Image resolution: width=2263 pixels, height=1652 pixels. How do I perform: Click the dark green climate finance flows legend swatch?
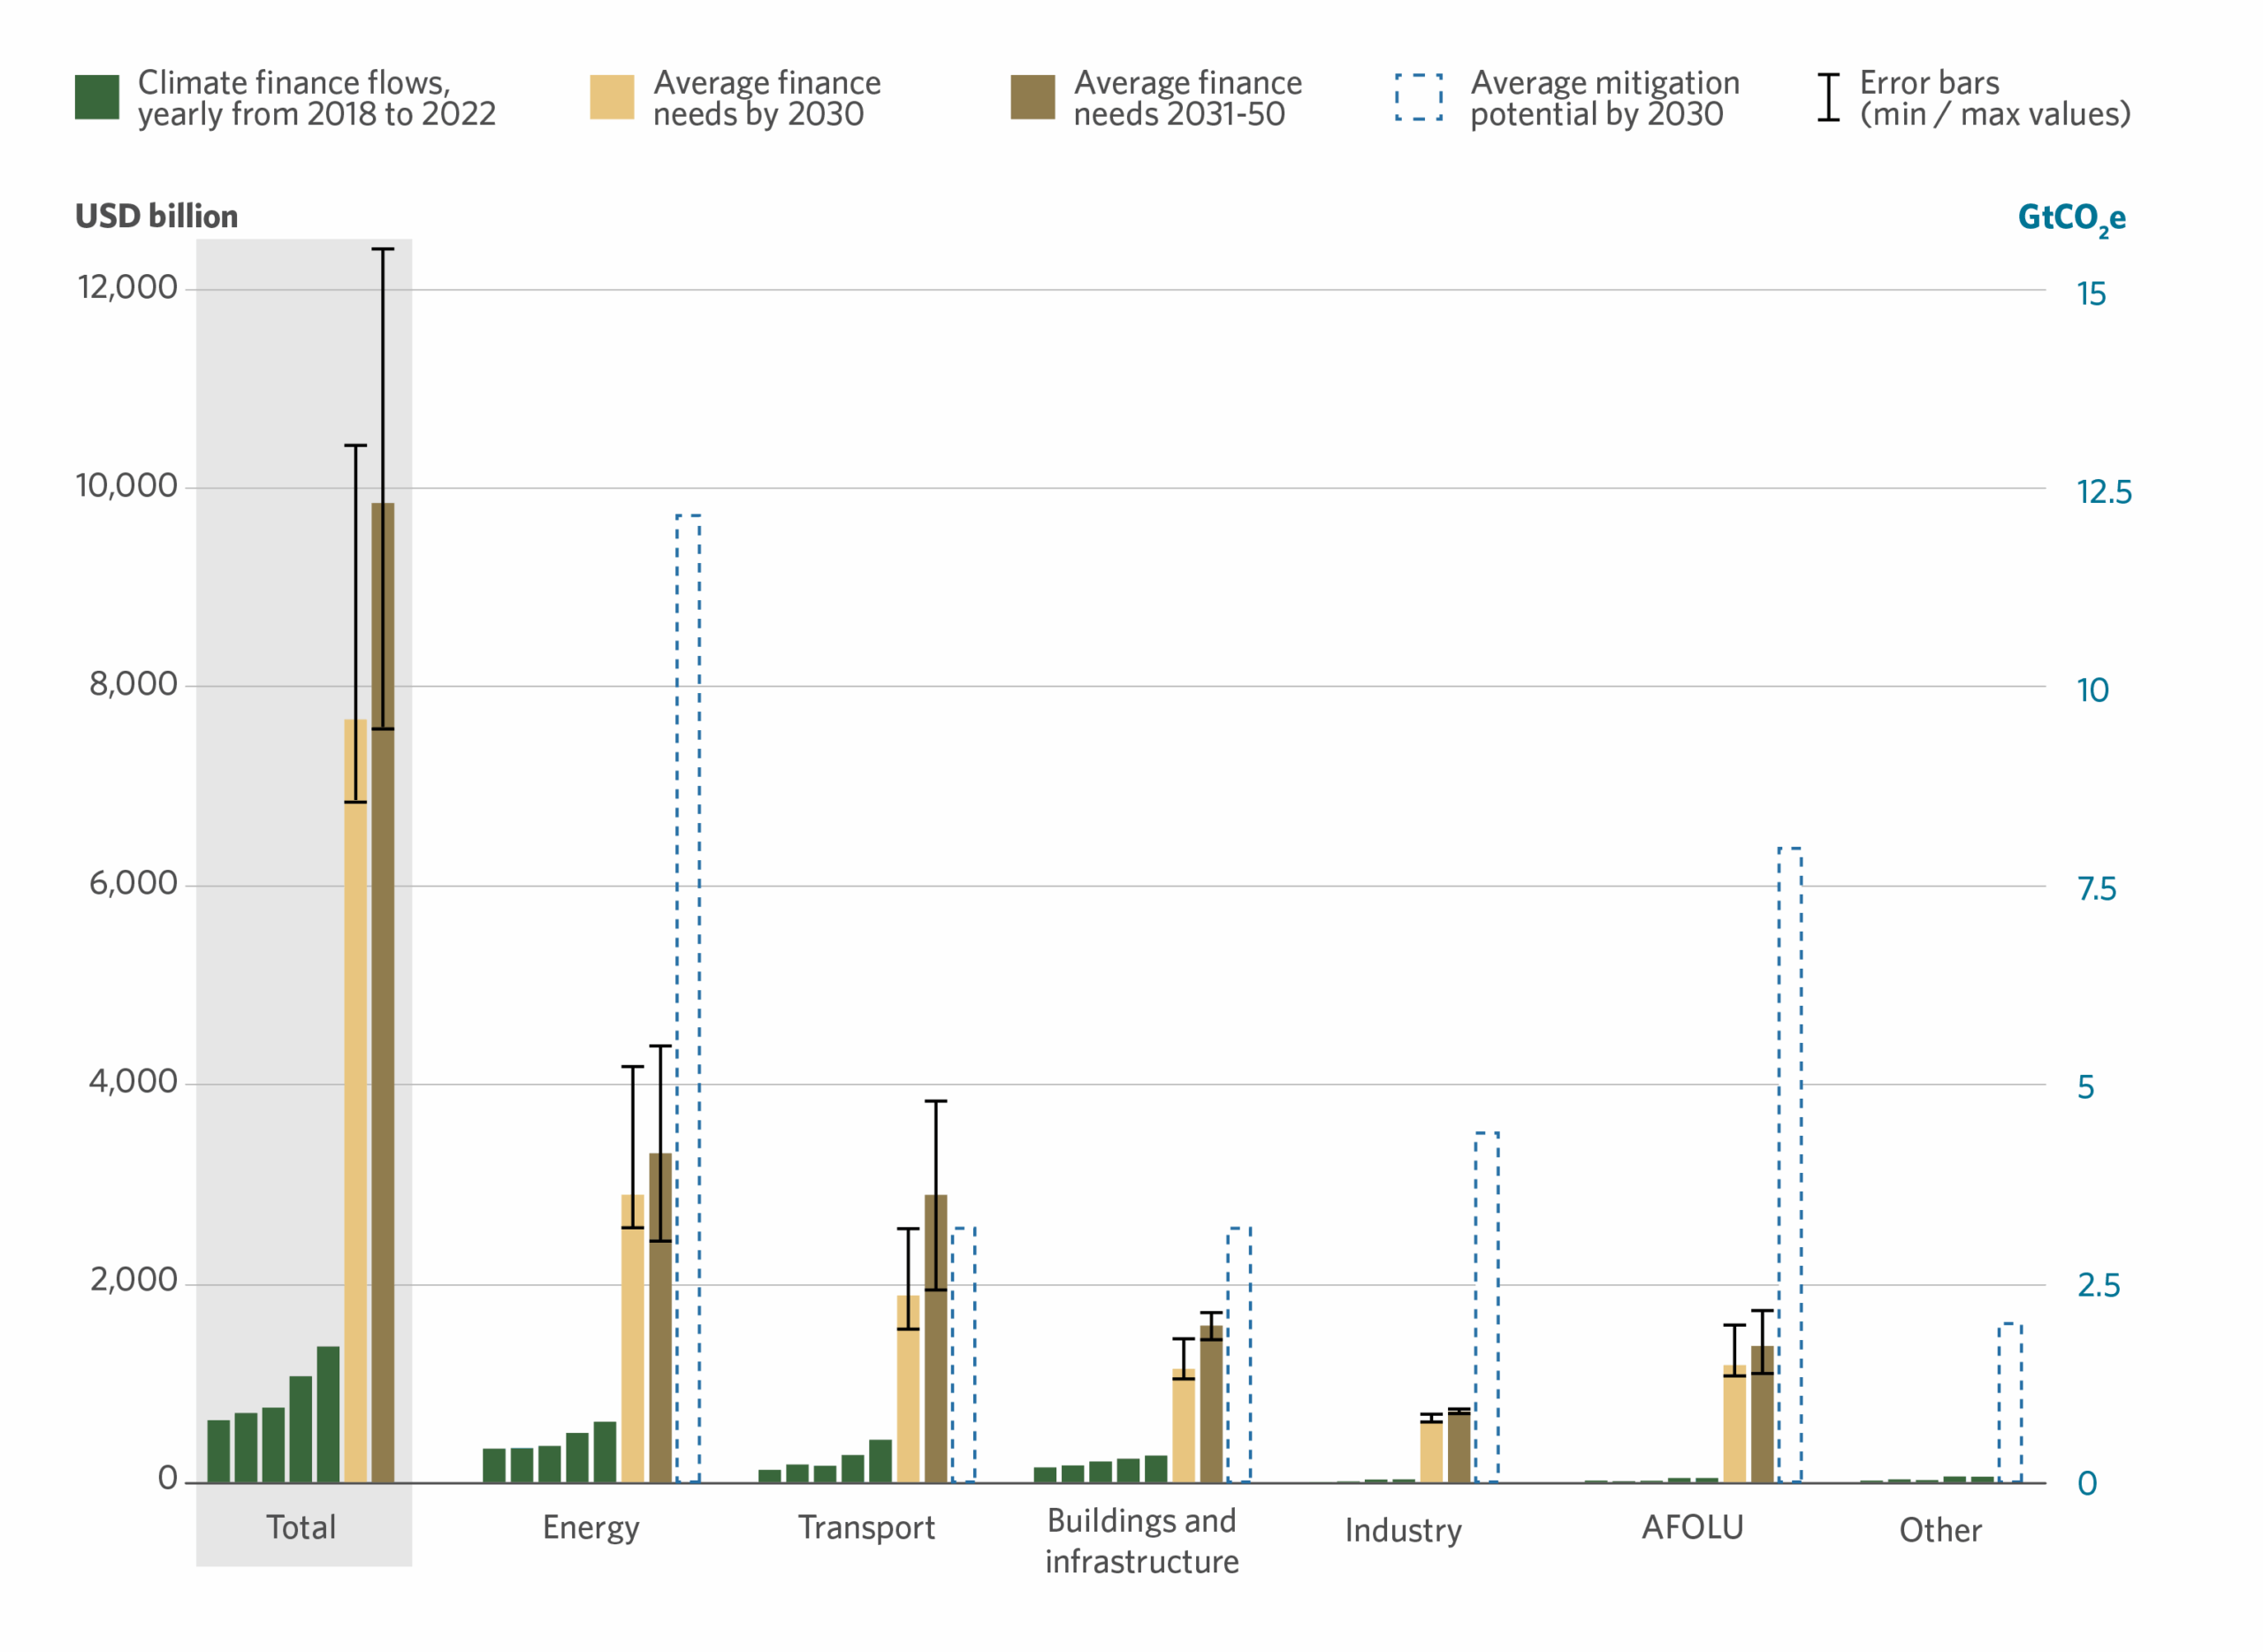(x=97, y=97)
